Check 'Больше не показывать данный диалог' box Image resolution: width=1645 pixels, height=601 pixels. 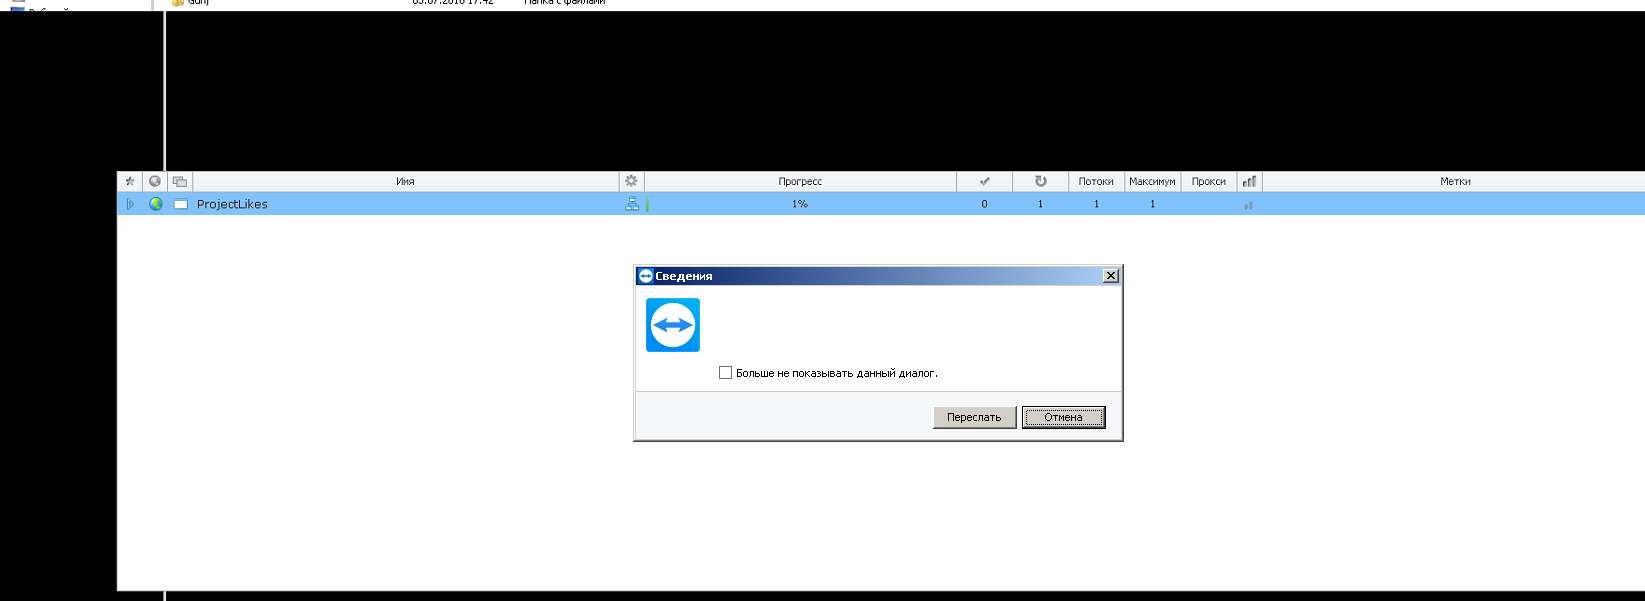(x=725, y=373)
